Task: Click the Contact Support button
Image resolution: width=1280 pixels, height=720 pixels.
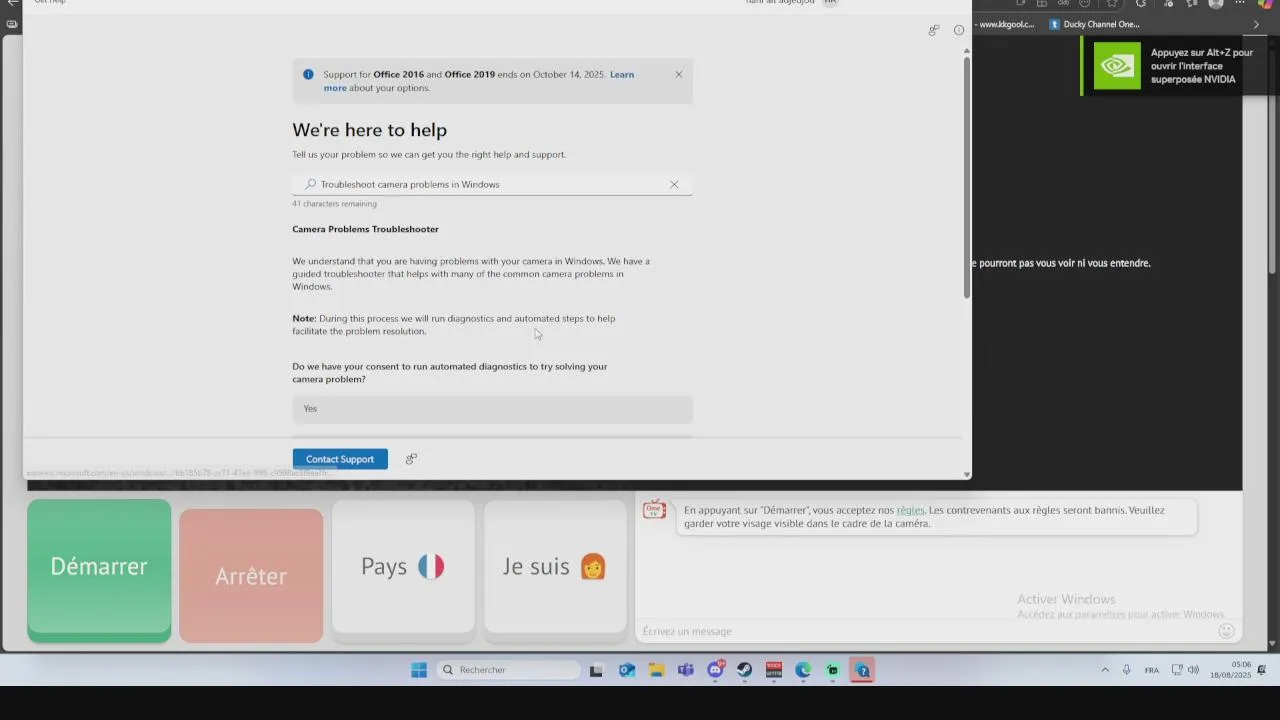Action: coord(340,459)
